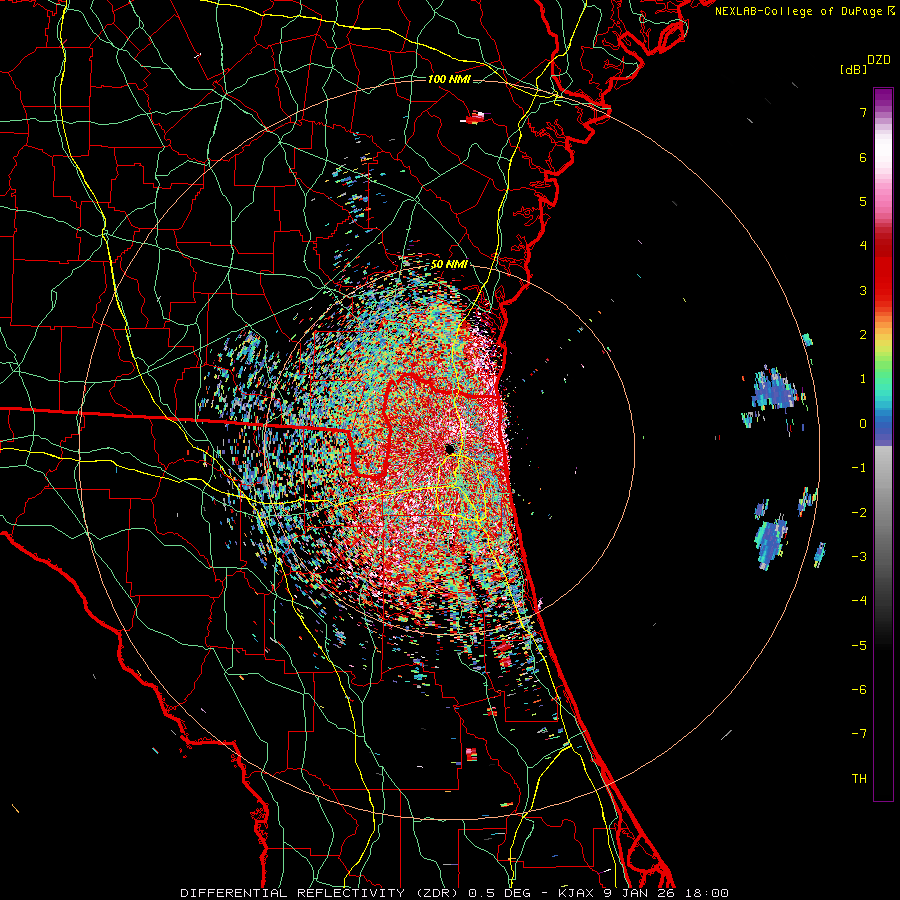Click the -6 value on color scale

pos(859,690)
